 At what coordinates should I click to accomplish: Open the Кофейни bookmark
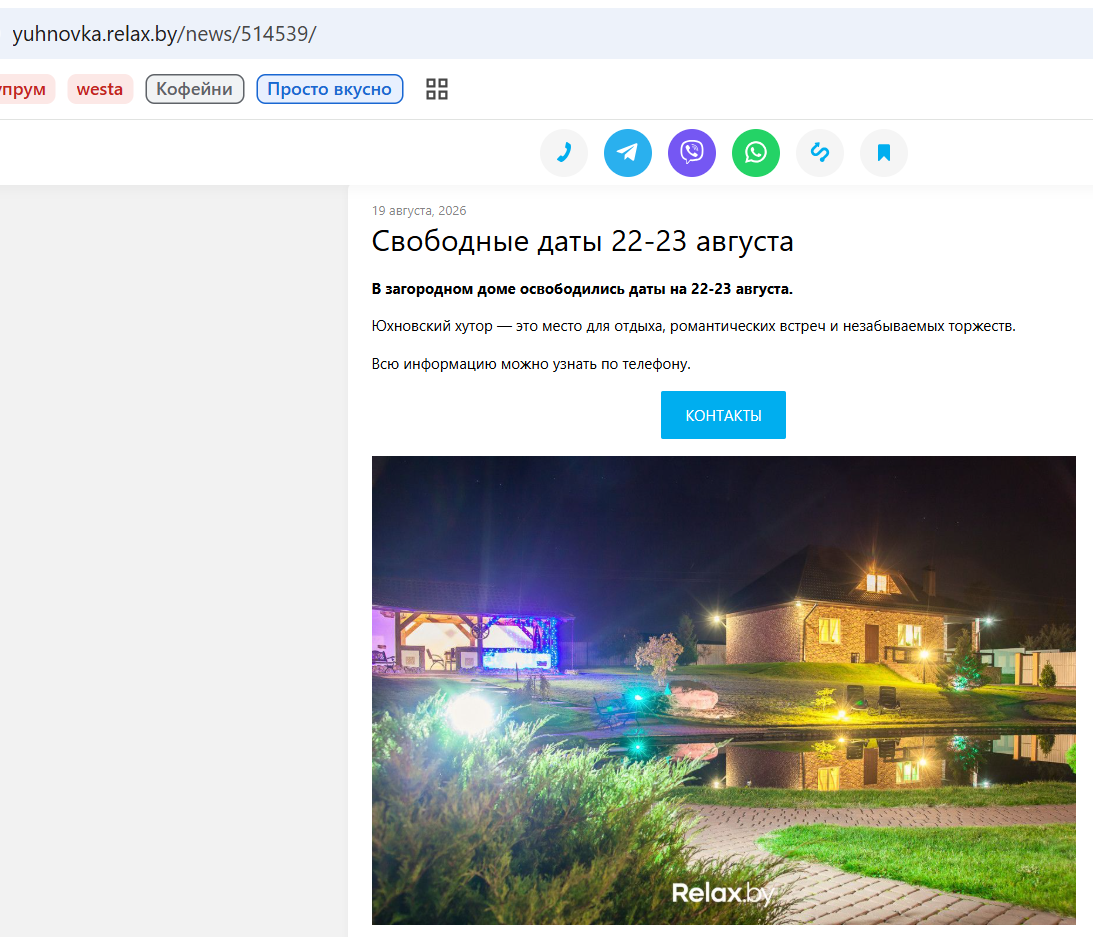click(x=194, y=89)
